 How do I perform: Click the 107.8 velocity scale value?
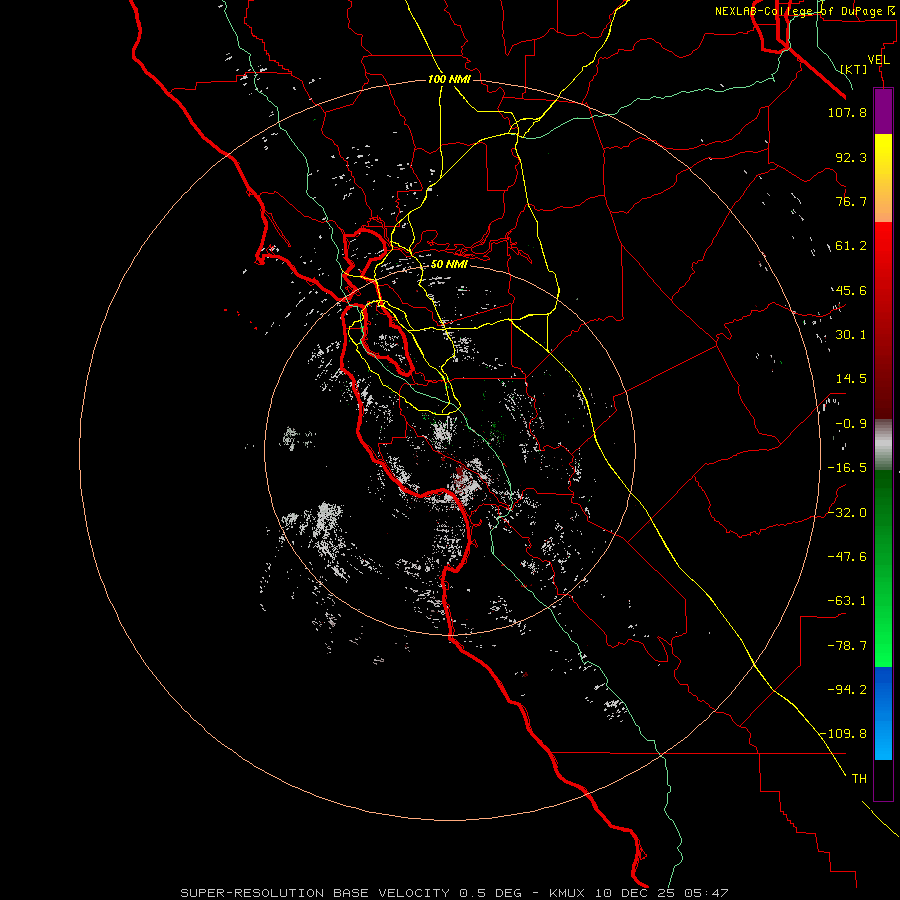tap(847, 112)
